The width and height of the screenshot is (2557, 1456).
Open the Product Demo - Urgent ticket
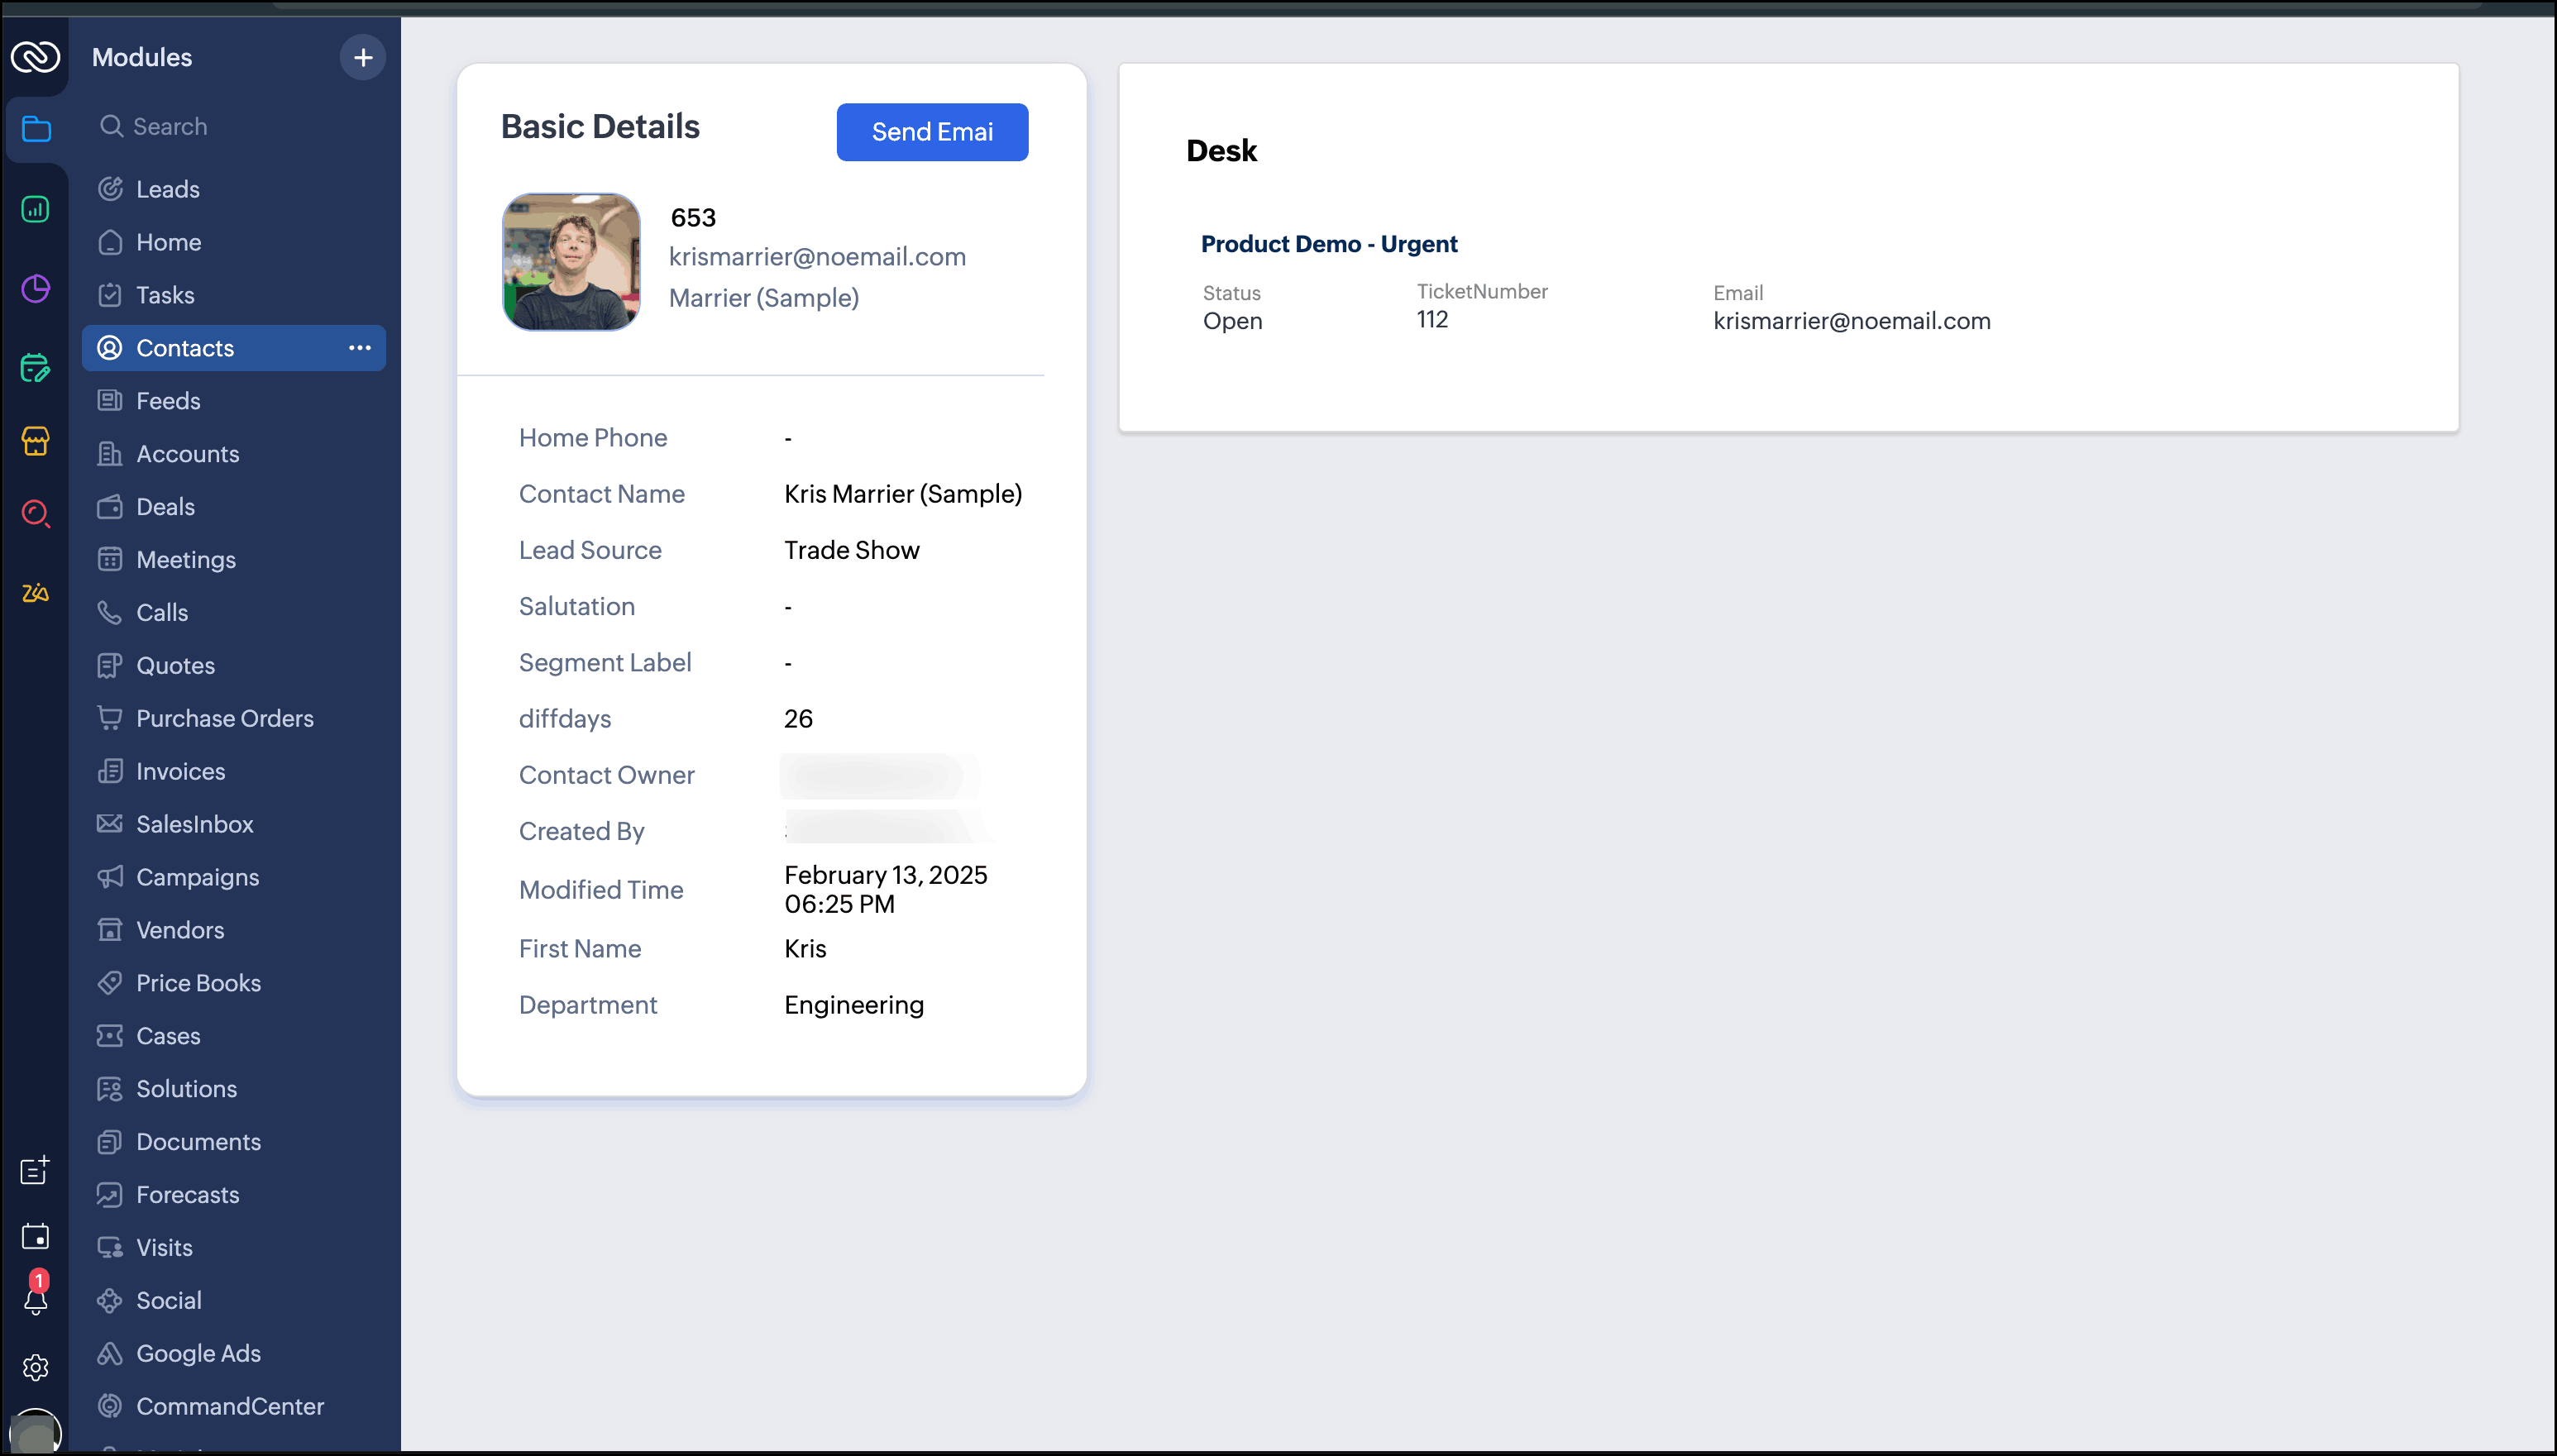click(x=1328, y=244)
